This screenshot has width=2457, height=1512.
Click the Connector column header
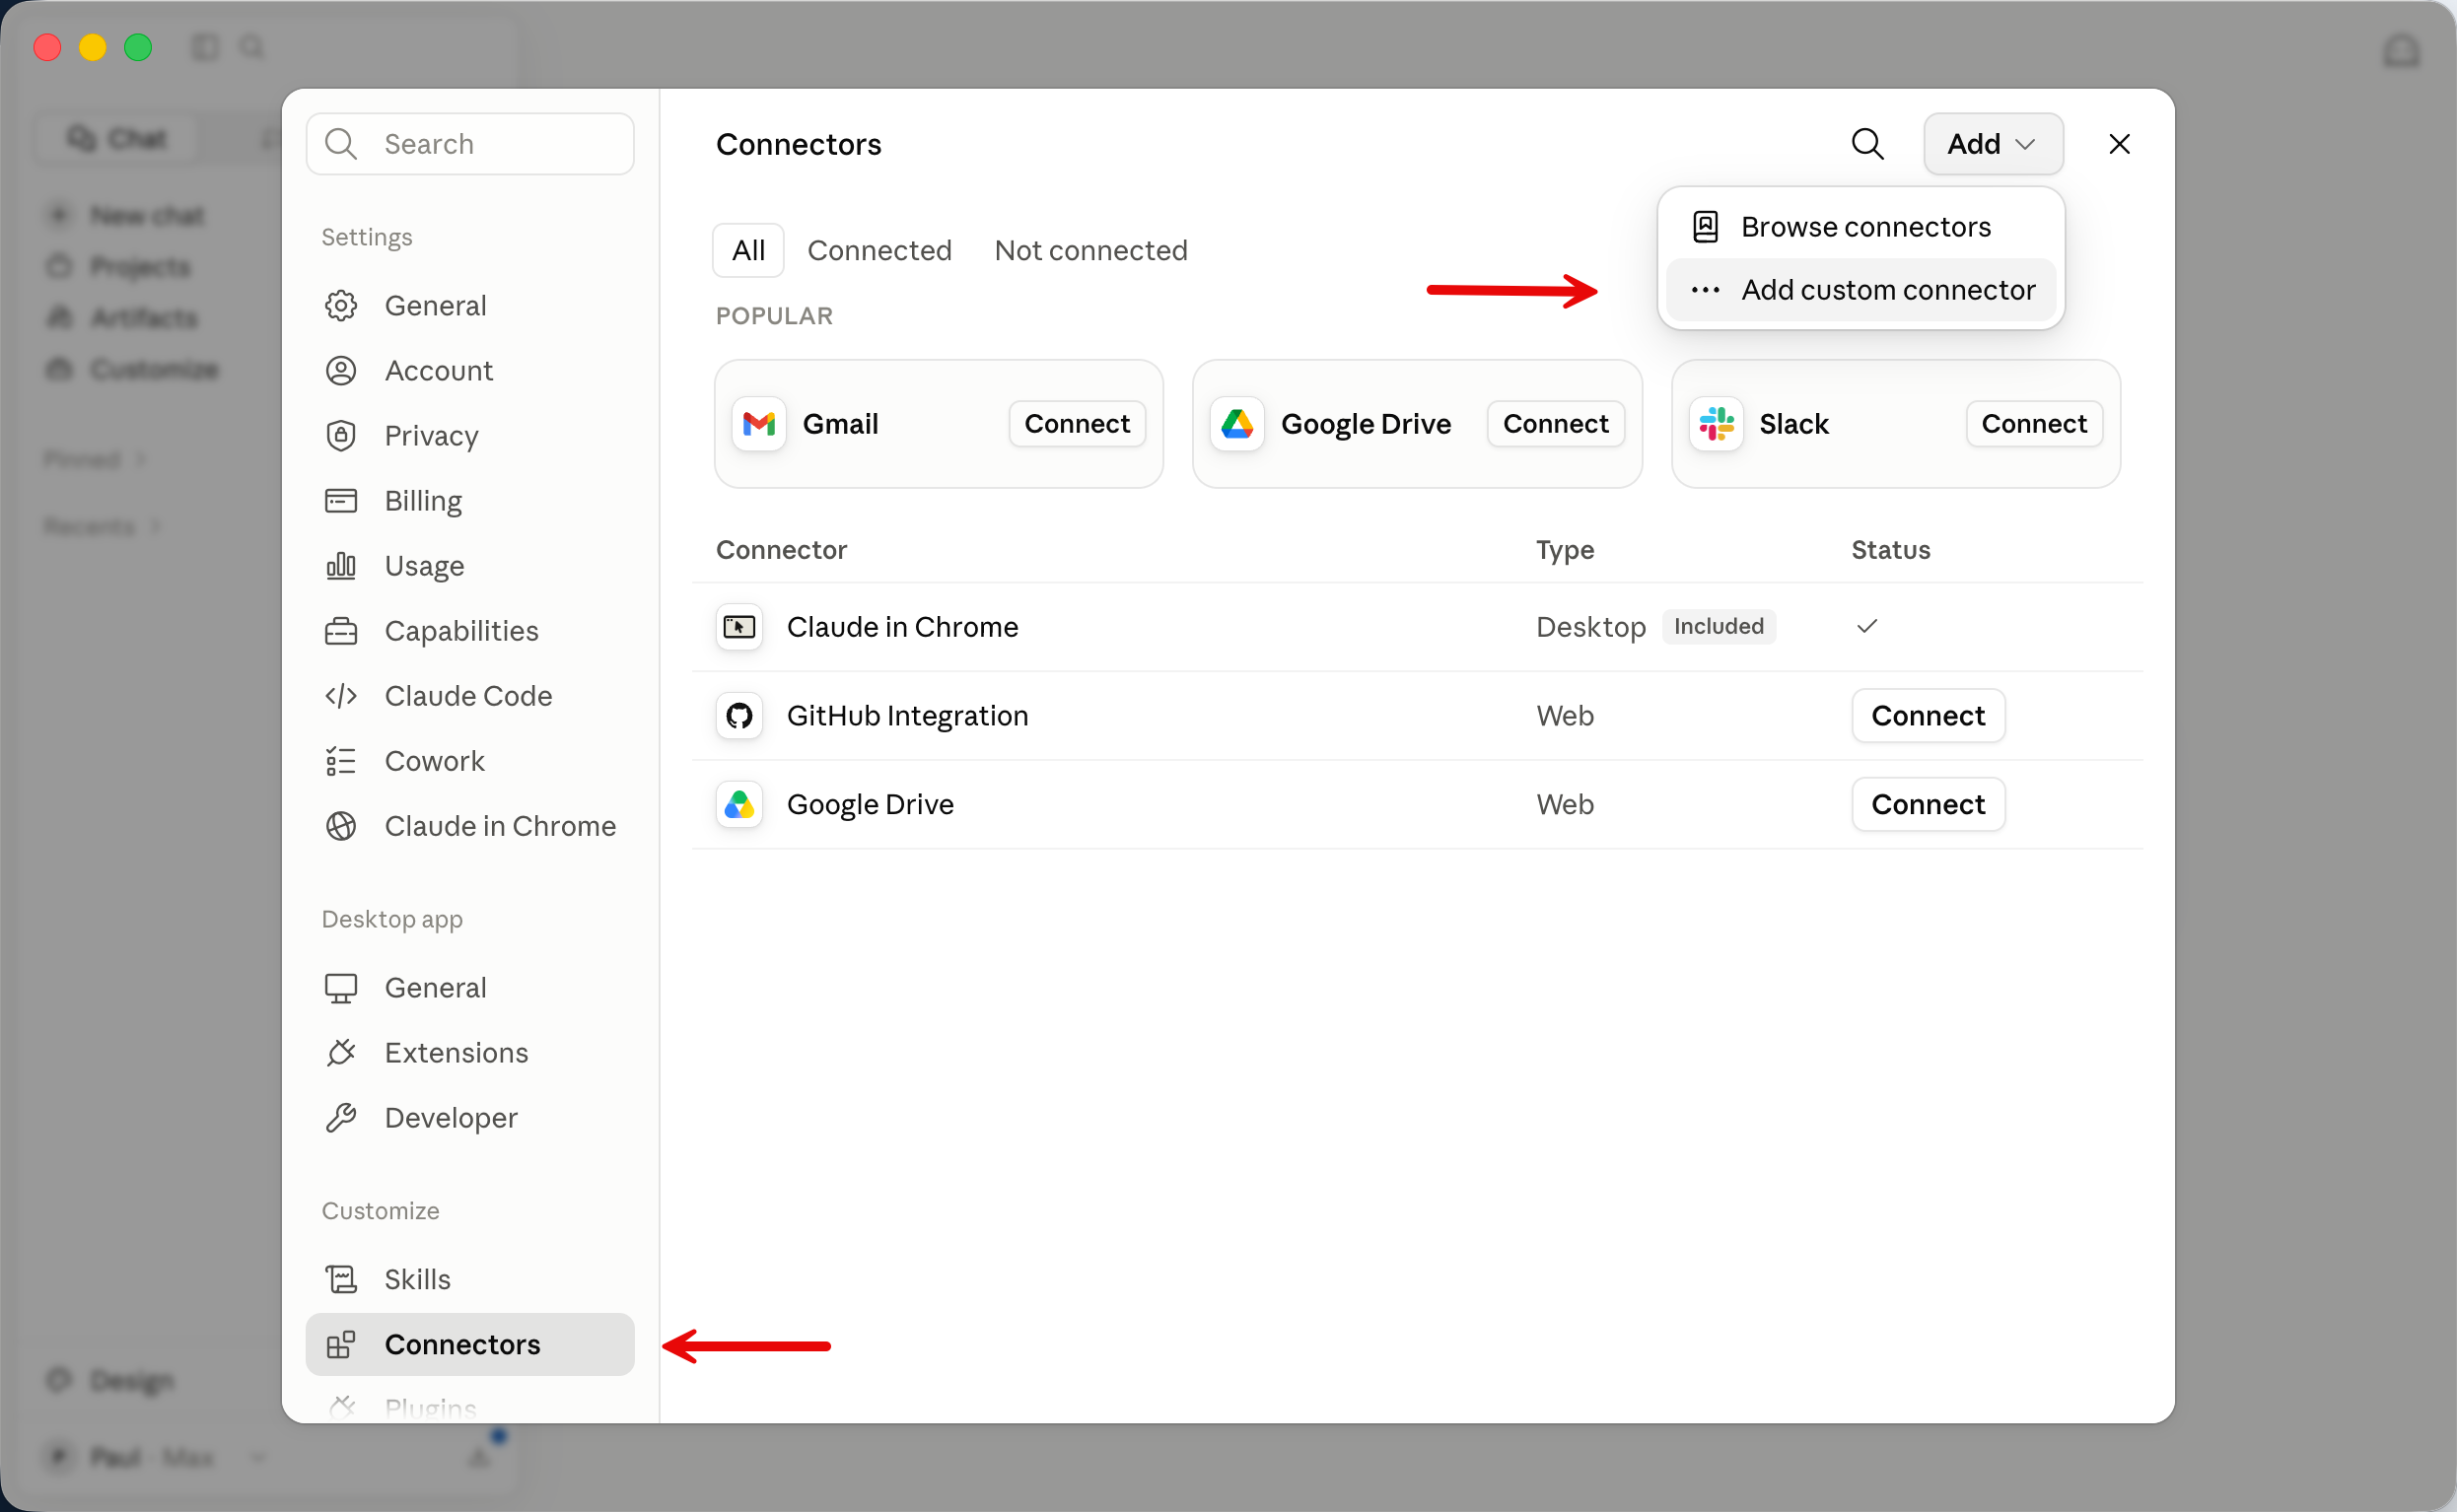click(x=781, y=550)
